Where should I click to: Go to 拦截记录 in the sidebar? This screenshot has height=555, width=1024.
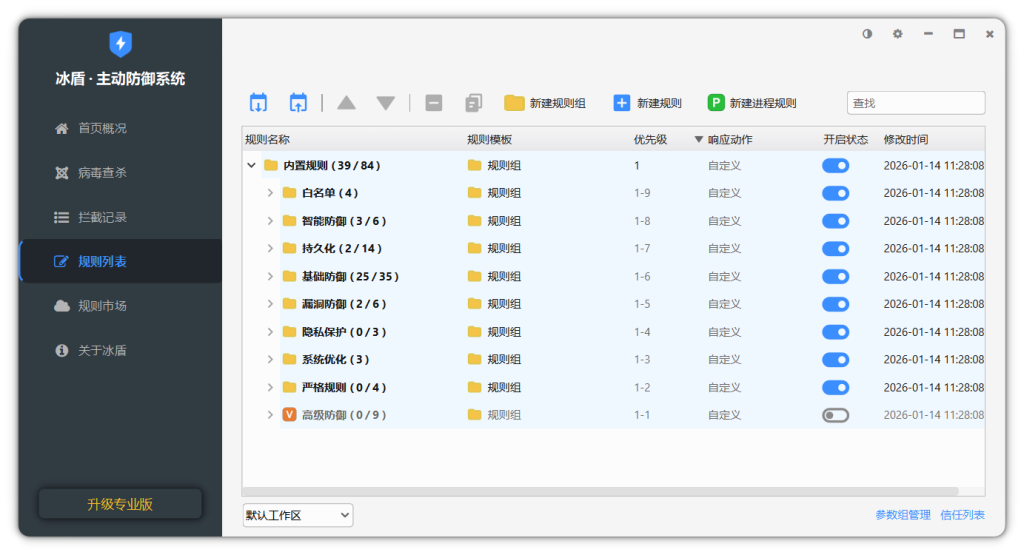tap(102, 217)
